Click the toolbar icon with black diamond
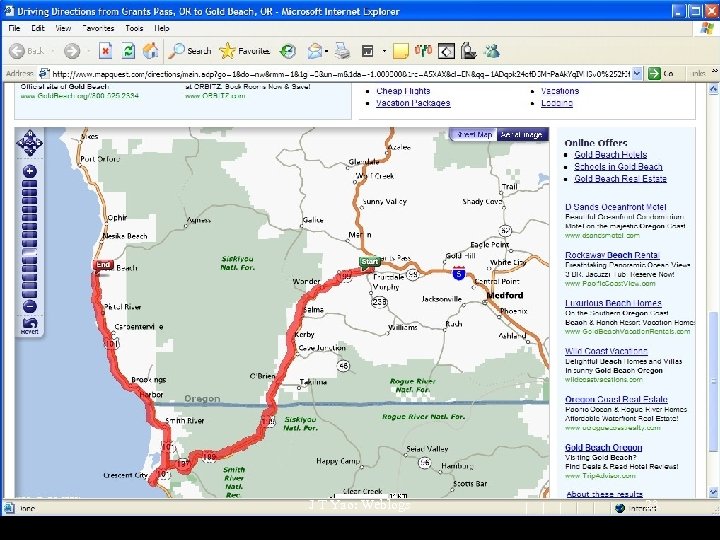This screenshot has width=720, height=540. pyautogui.click(x=446, y=51)
